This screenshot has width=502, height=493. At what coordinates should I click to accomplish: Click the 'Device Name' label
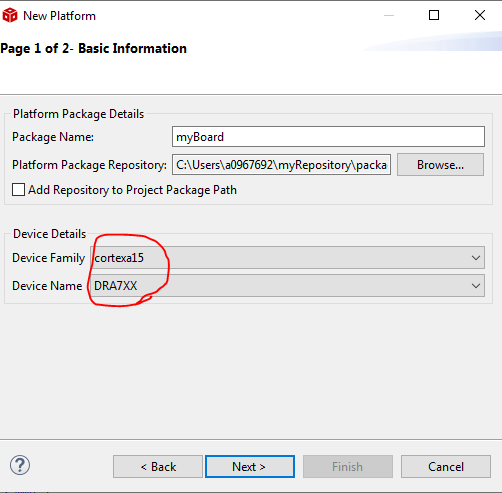point(47,286)
